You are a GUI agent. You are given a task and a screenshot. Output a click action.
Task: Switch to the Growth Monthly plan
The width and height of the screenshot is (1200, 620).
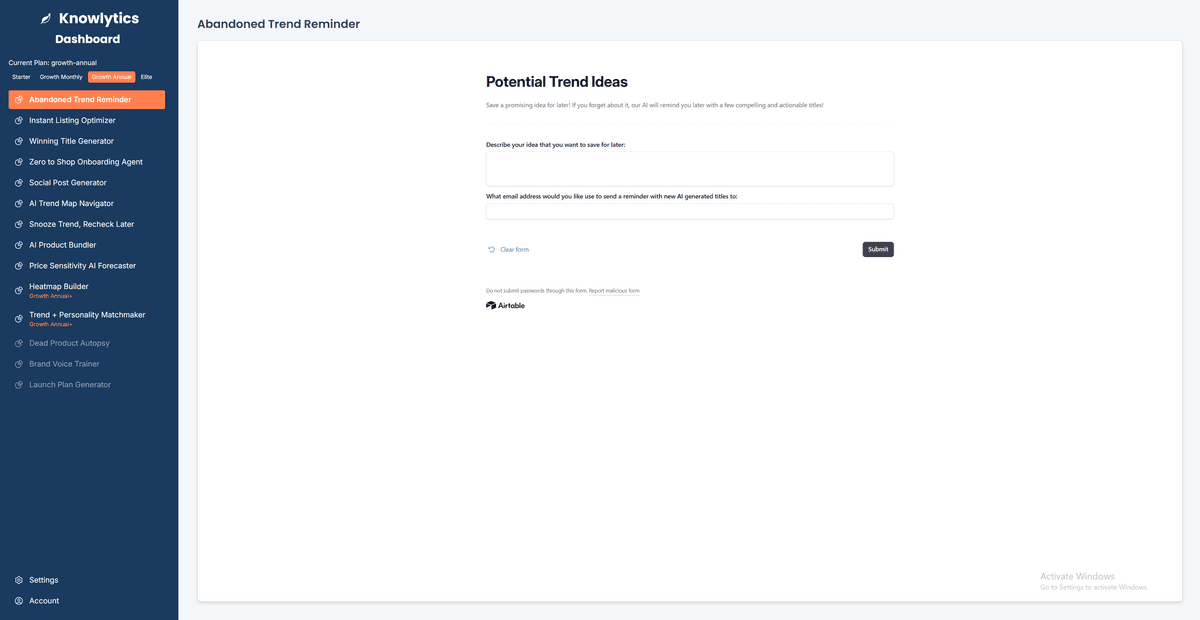point(60,76)
